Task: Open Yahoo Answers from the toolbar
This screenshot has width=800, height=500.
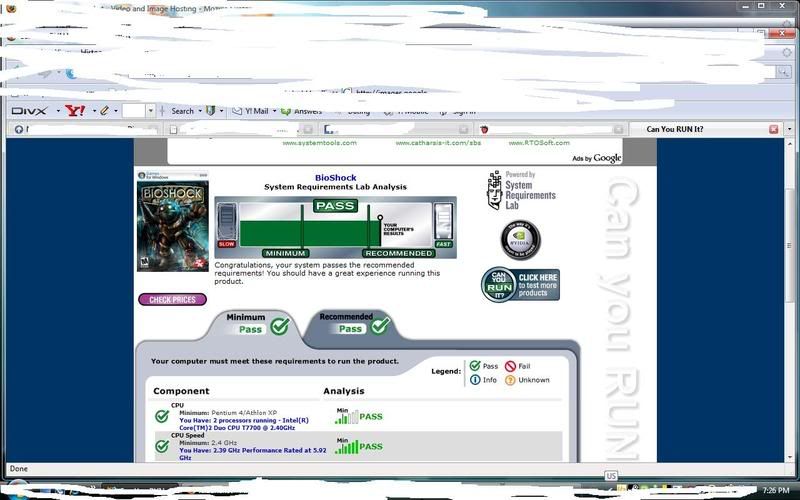Action: point(302,111)
